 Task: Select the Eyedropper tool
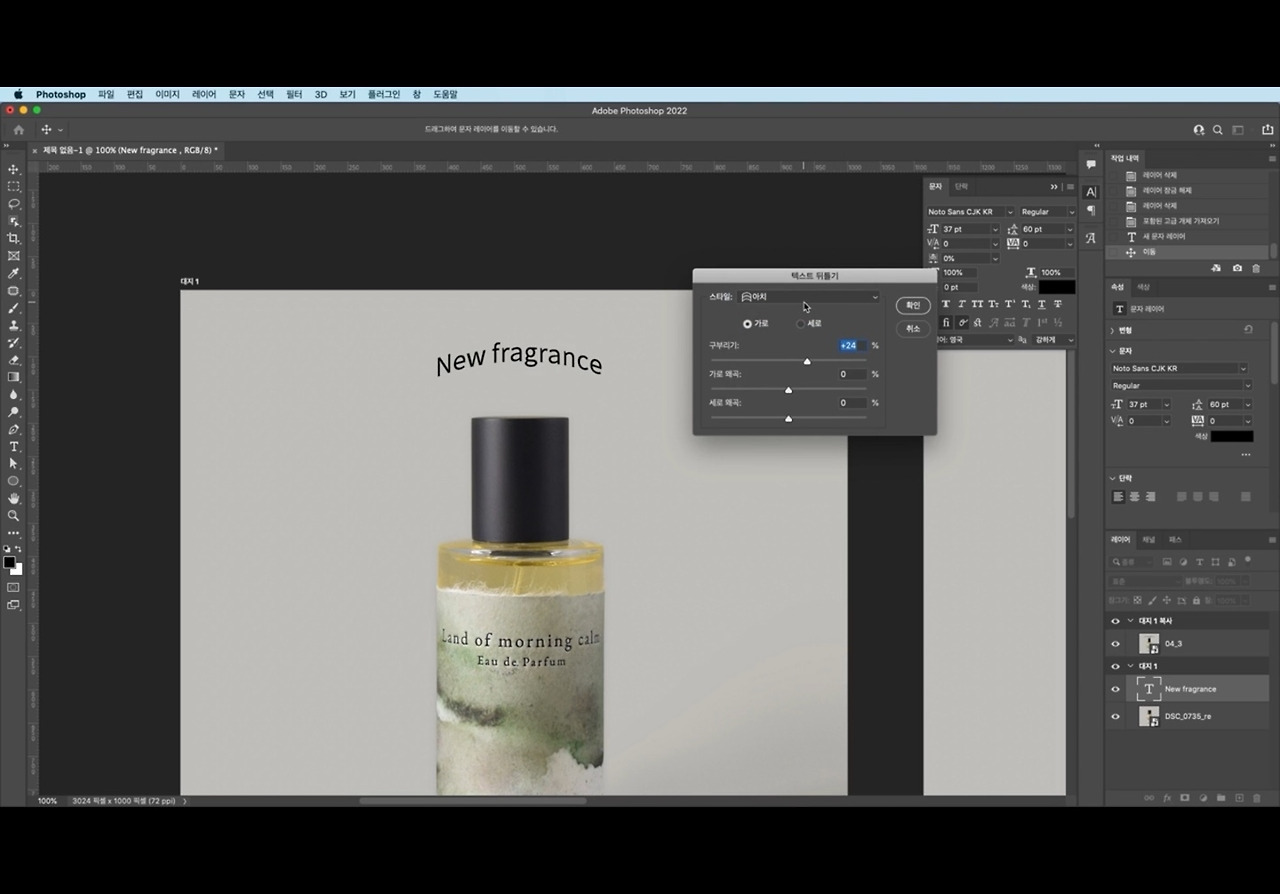click(x=14, y=273)
